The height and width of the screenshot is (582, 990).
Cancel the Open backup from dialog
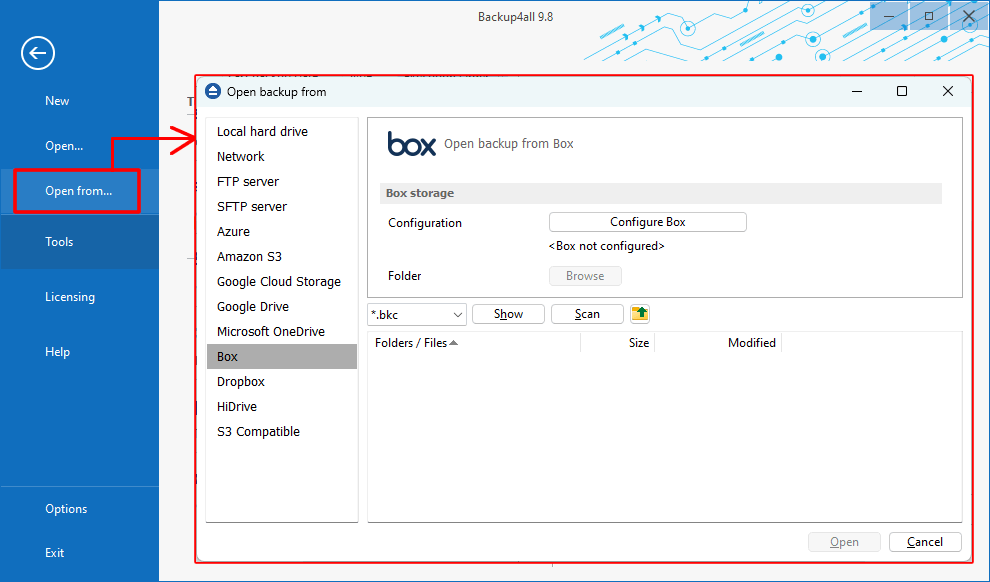click(x=924, y=541)
